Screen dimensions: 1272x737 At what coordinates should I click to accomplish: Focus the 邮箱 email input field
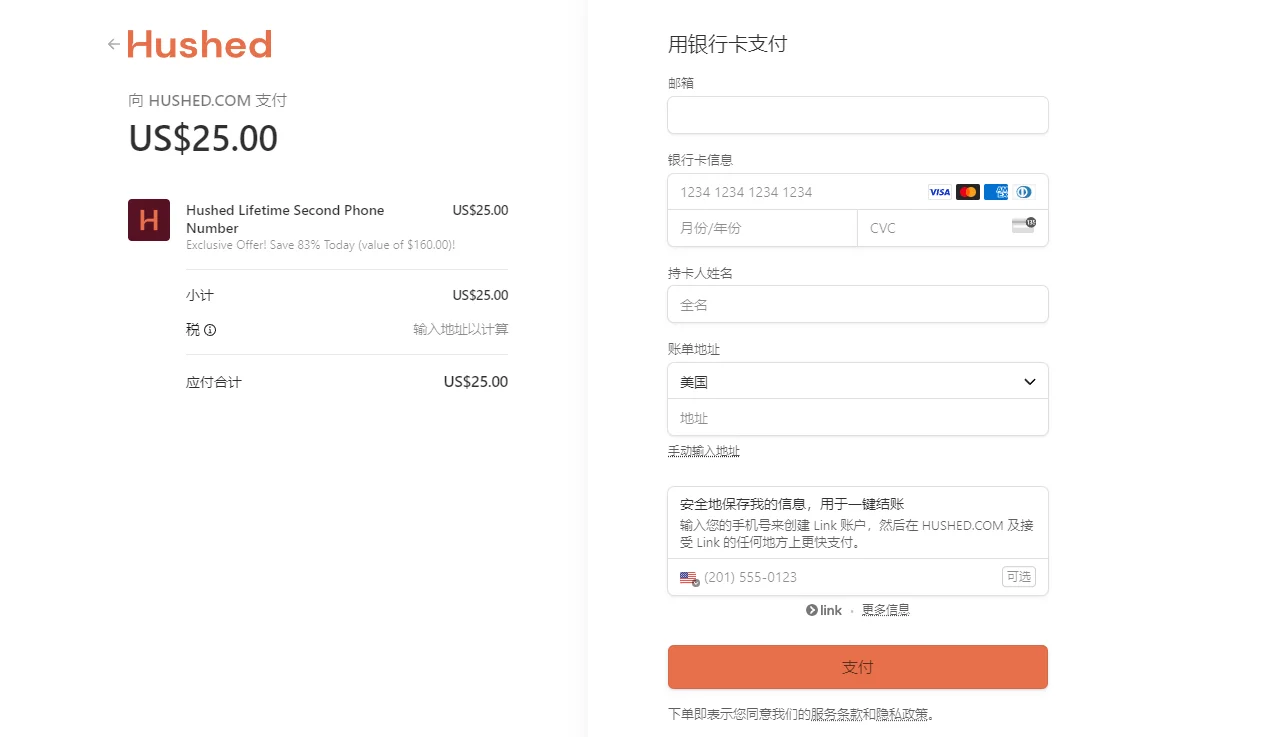point(858,115)
